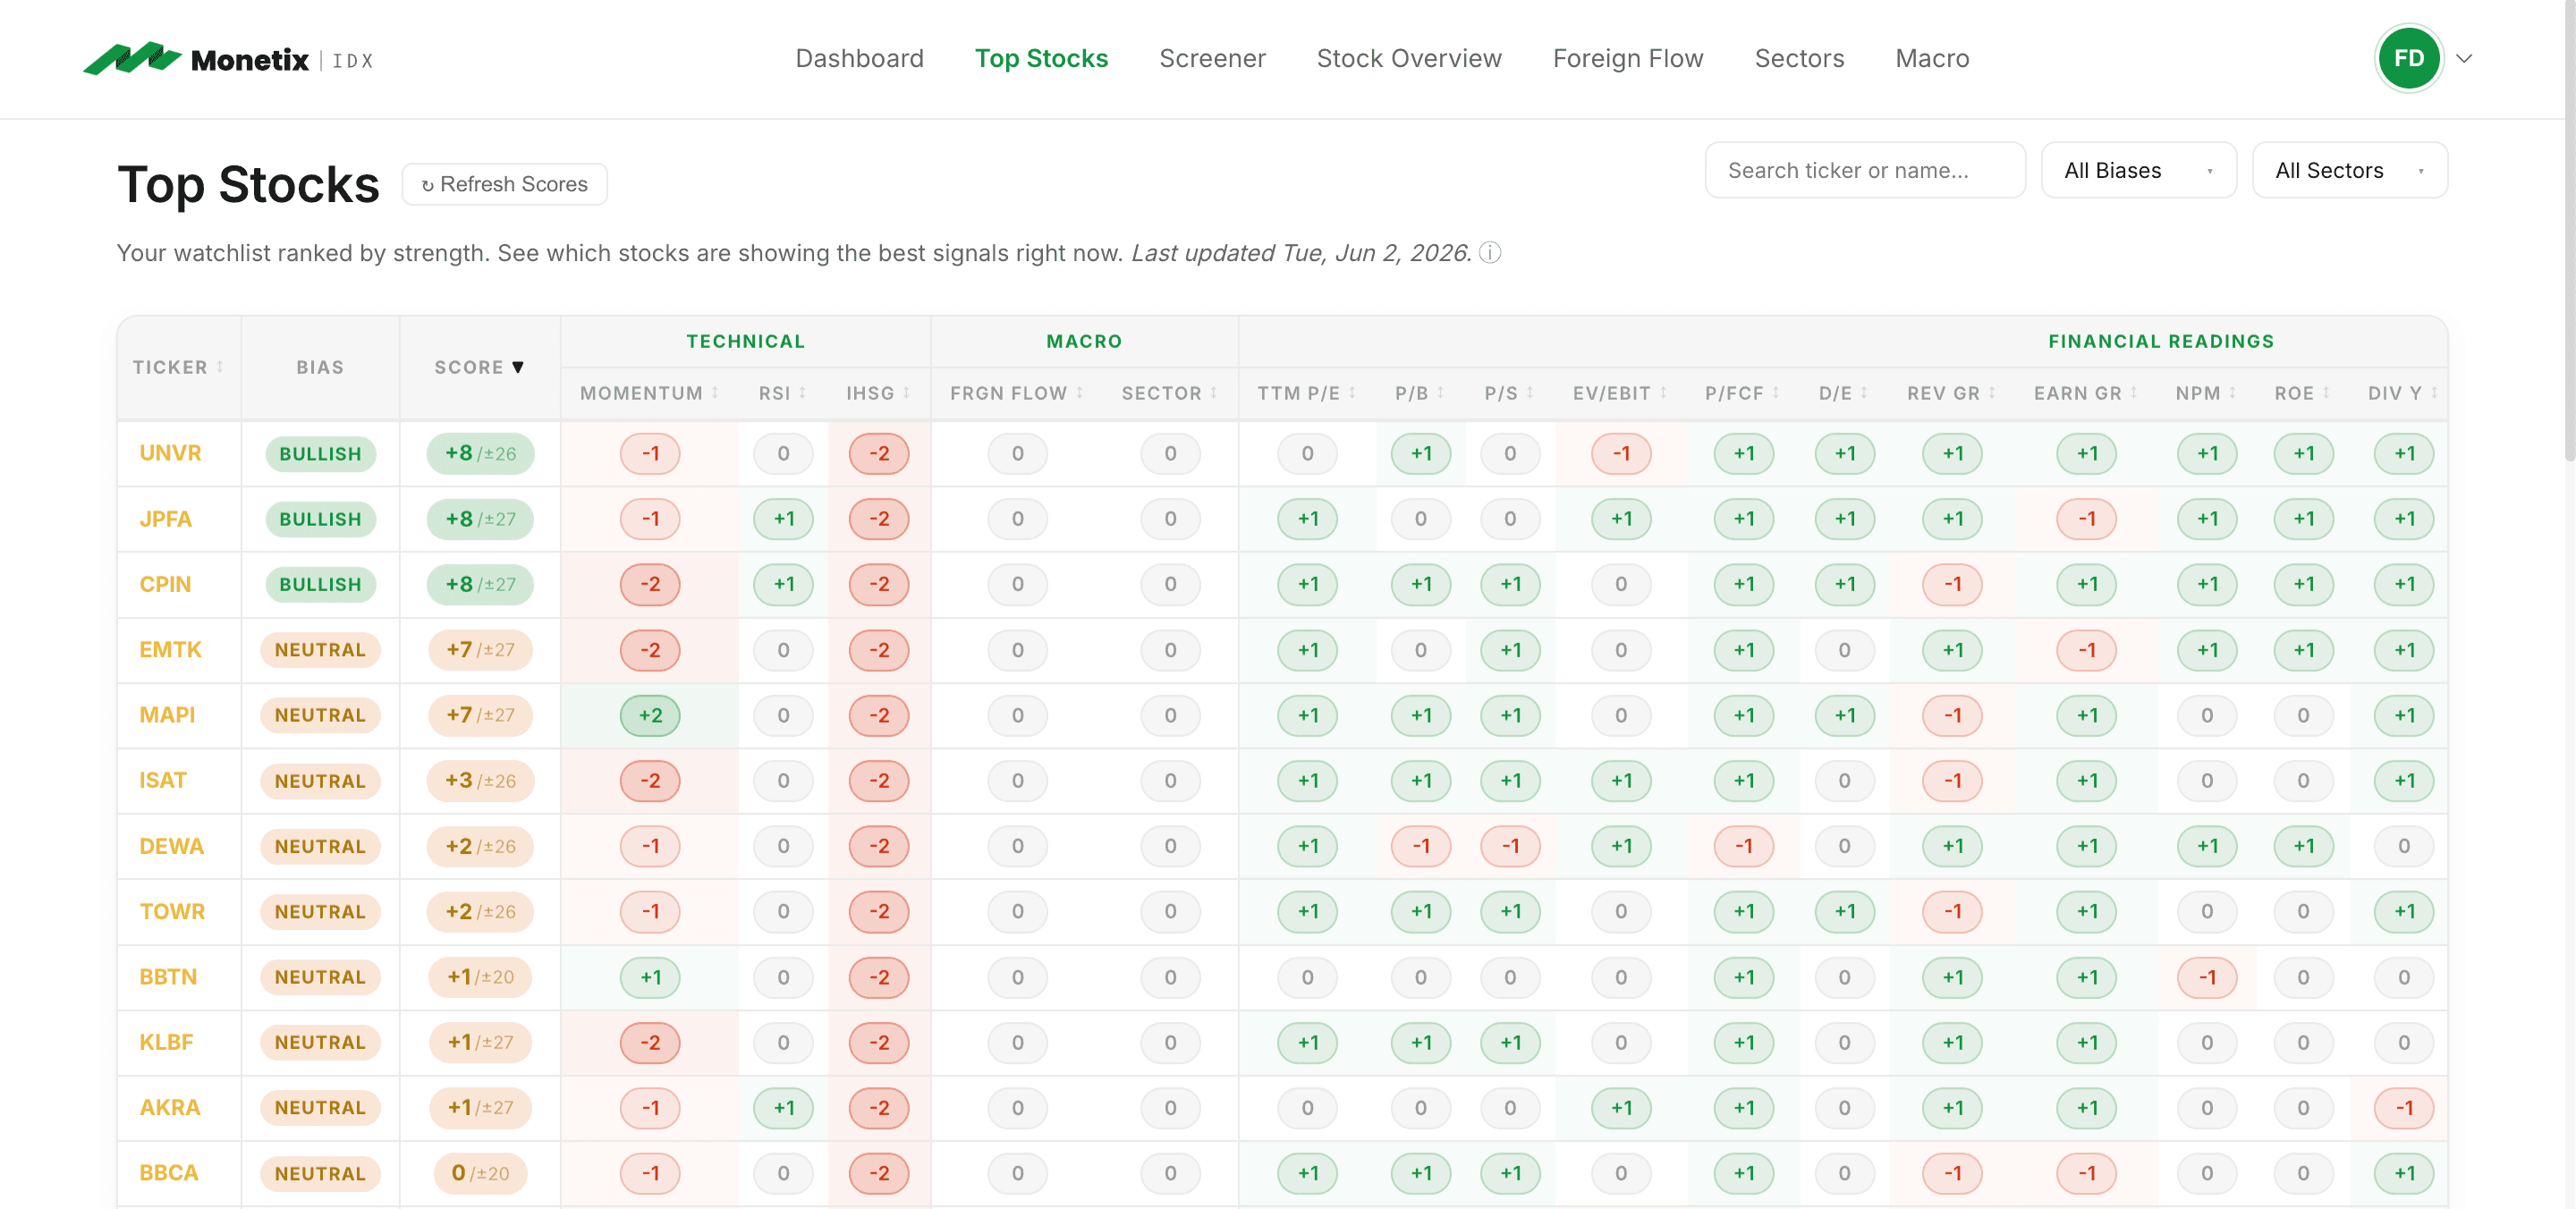Go to the Dashboard tab
This screenshot has height=1209, width=2576.
click(x=859, y=59)
